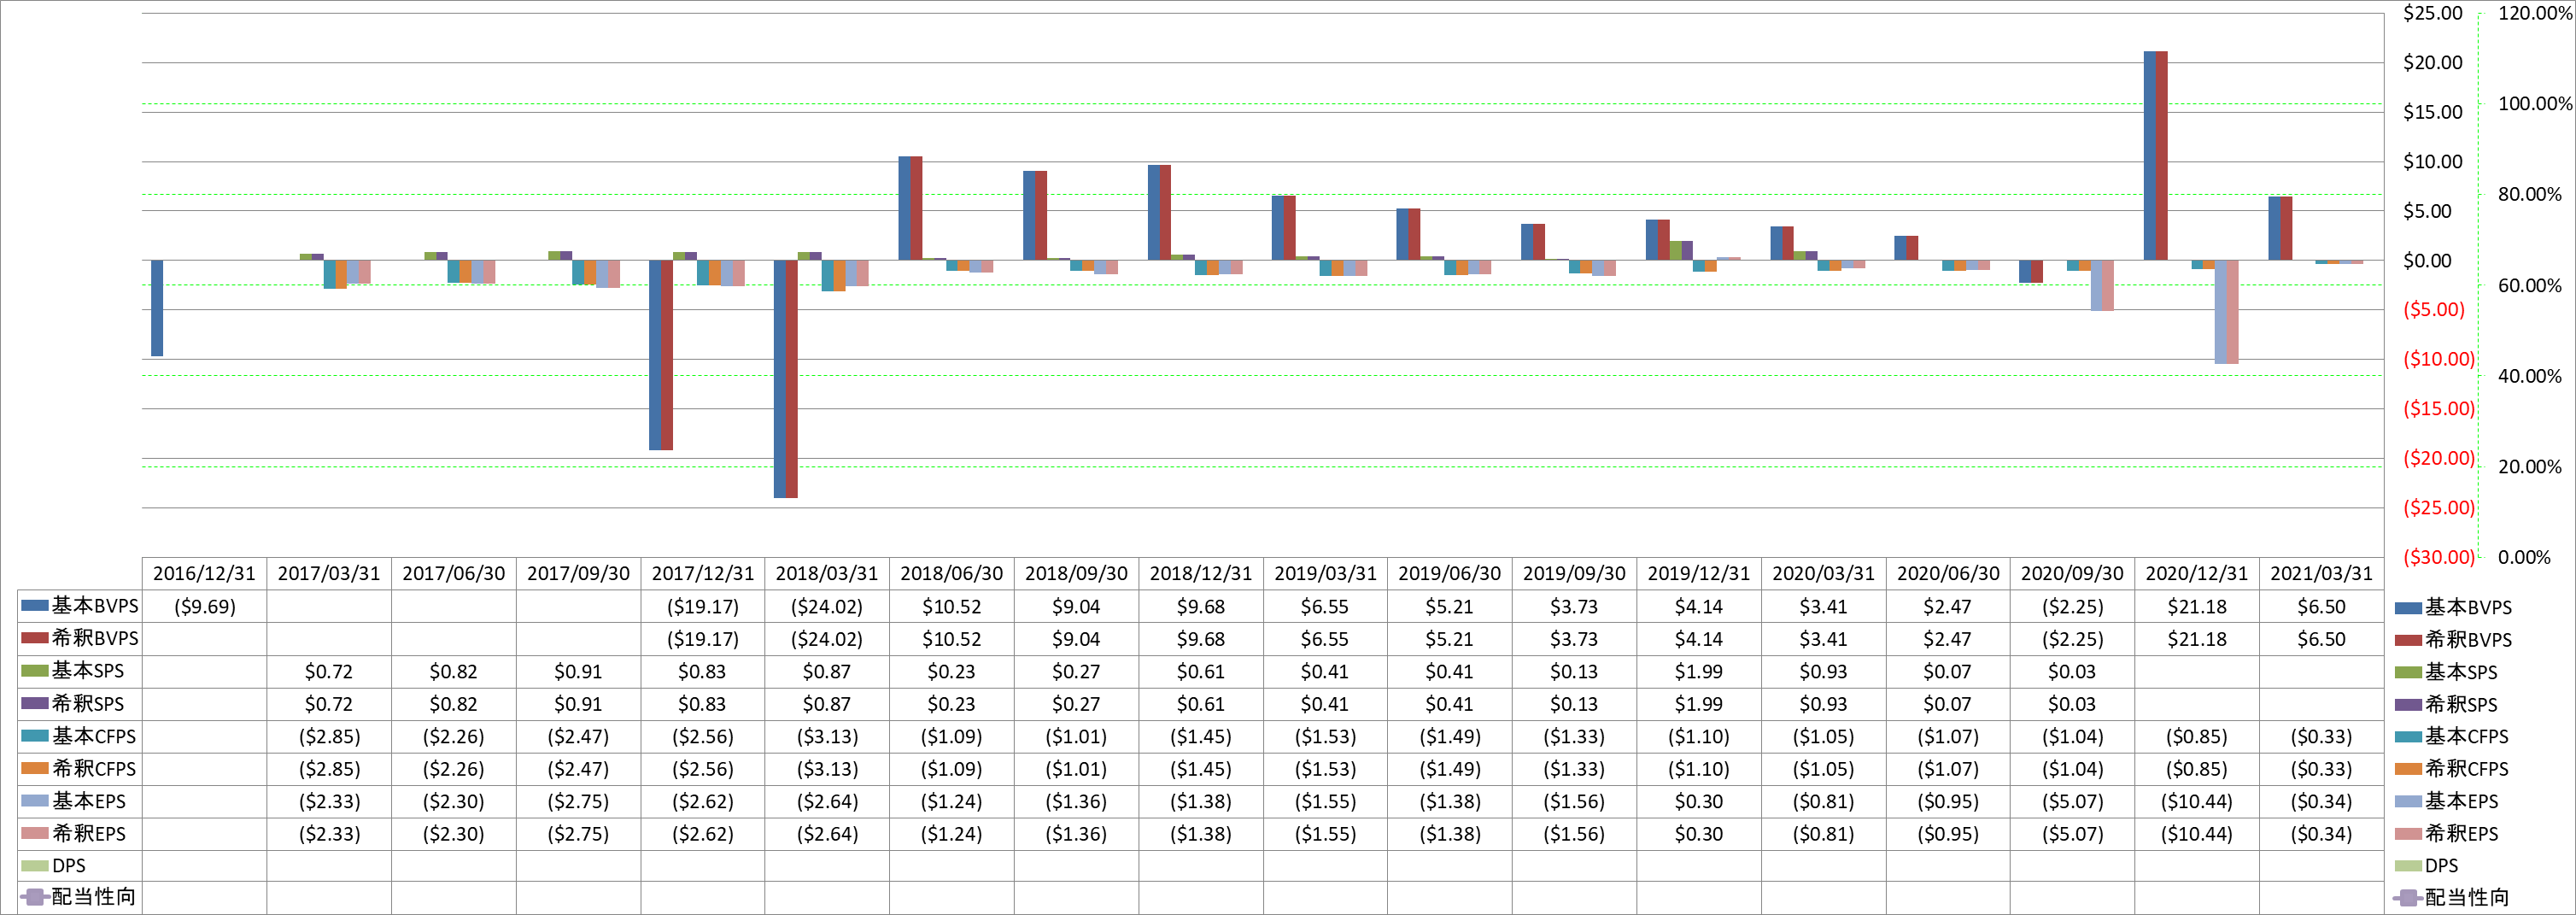Click the red ($30.00) axis label
Screen dimensions: 2576x915
pos(2439,557)
